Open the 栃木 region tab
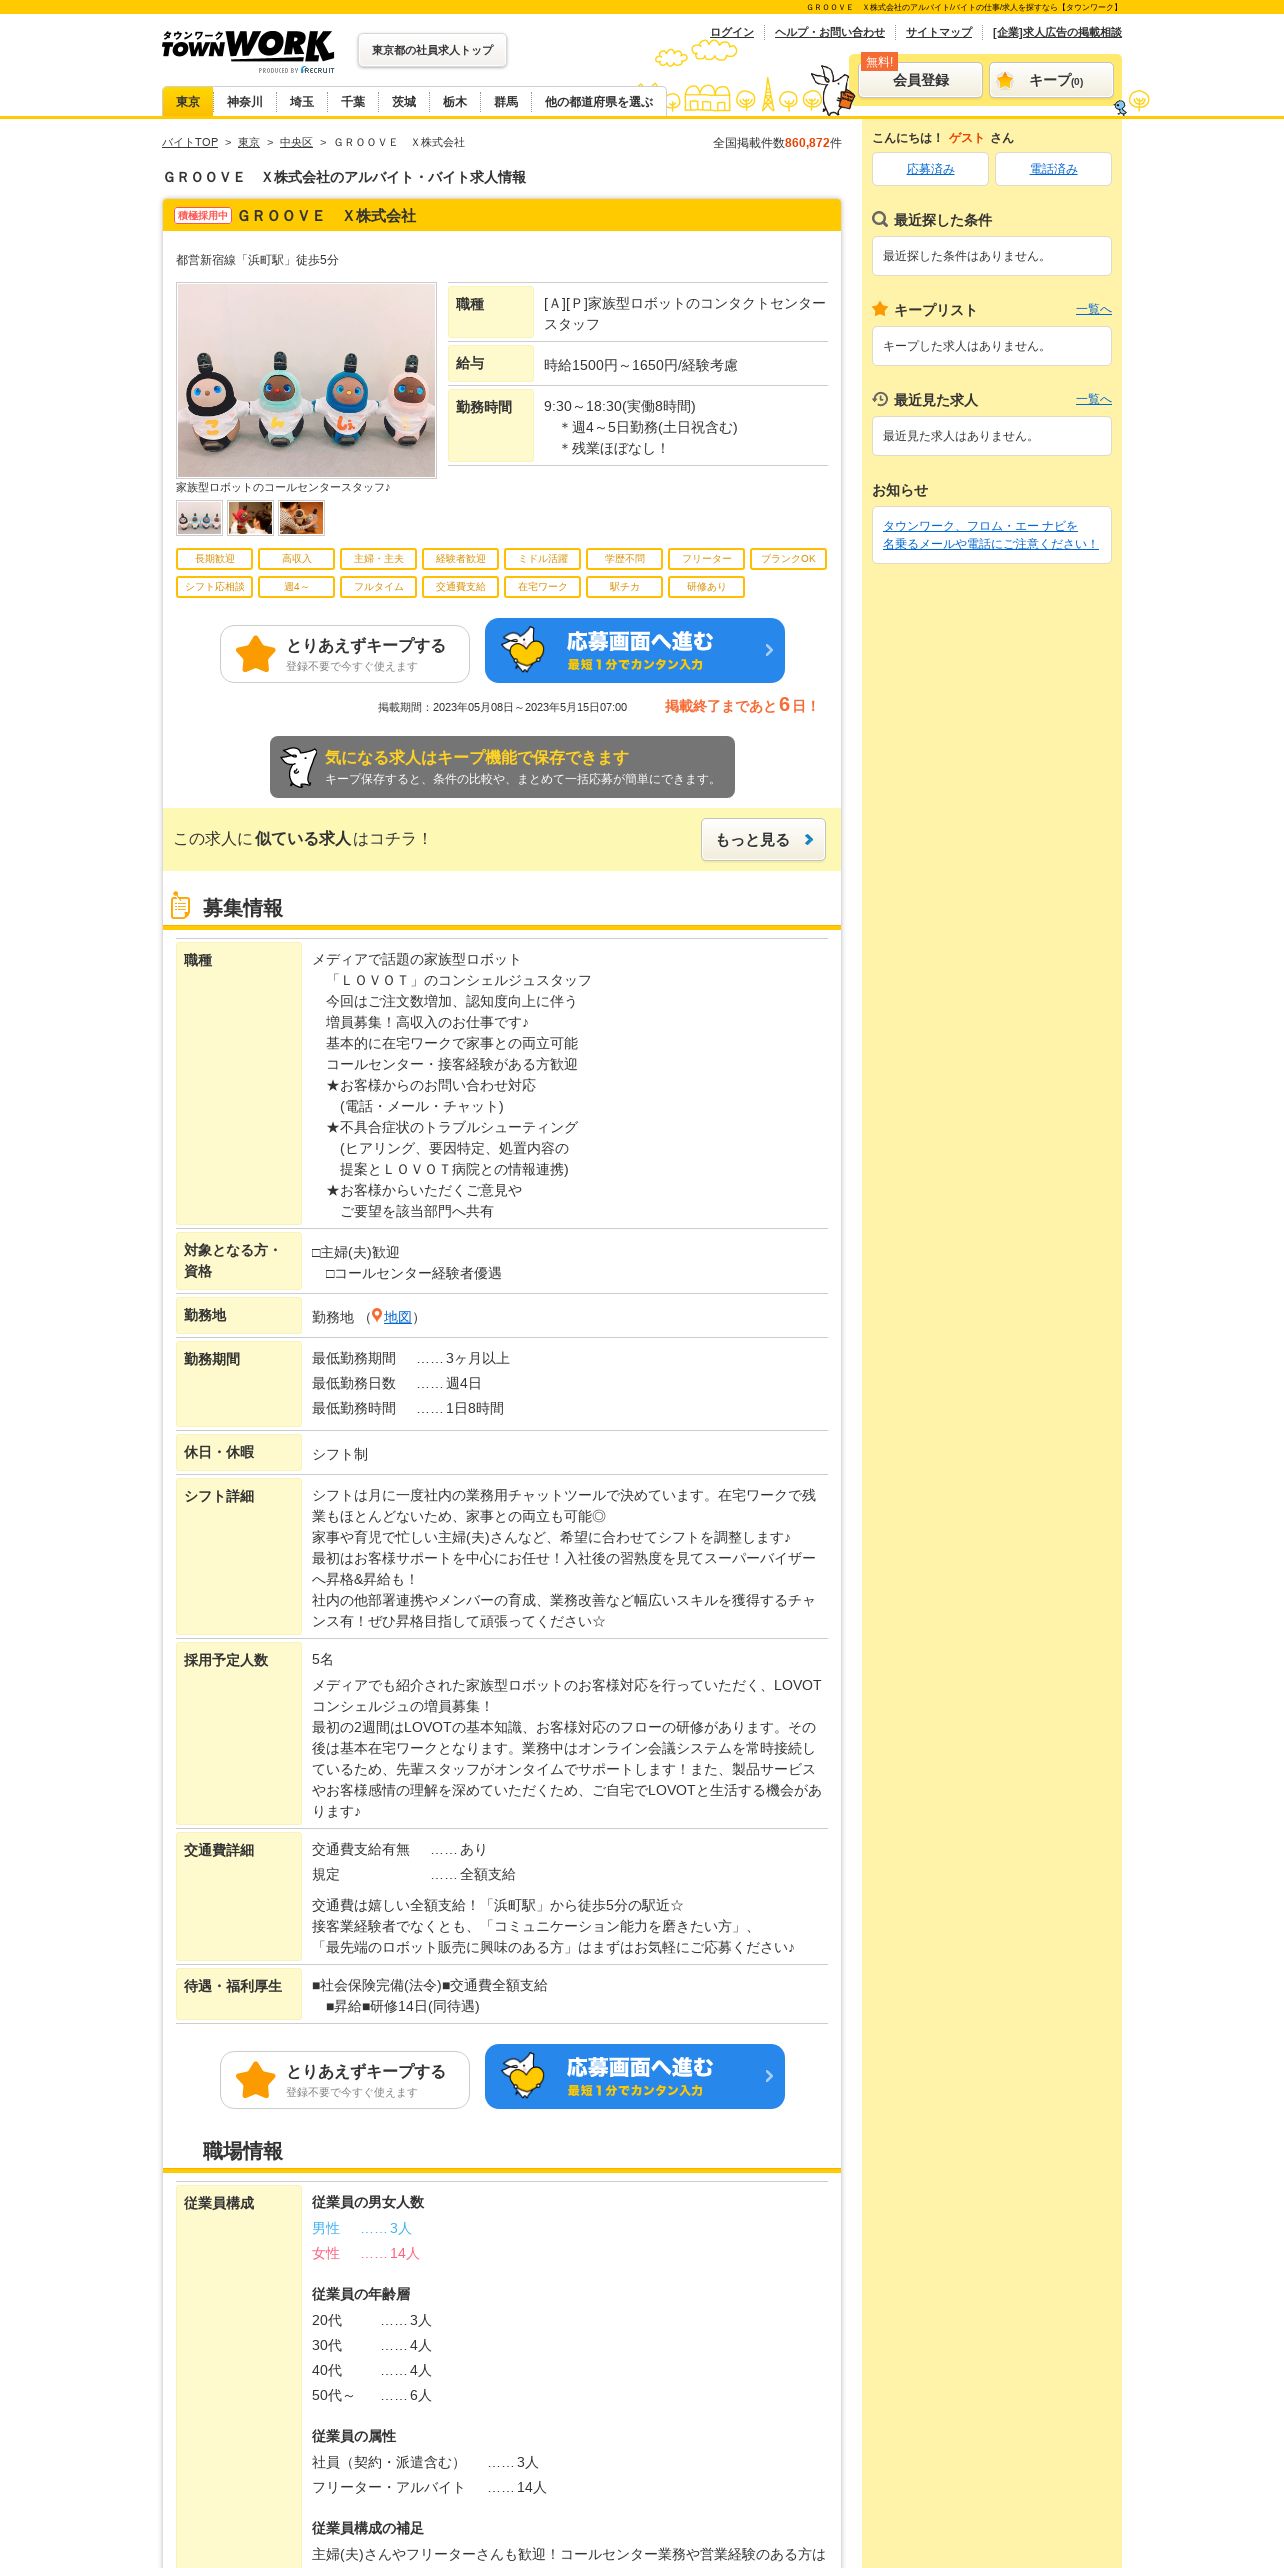1284x2568 pixels. [x=454, y=102]
